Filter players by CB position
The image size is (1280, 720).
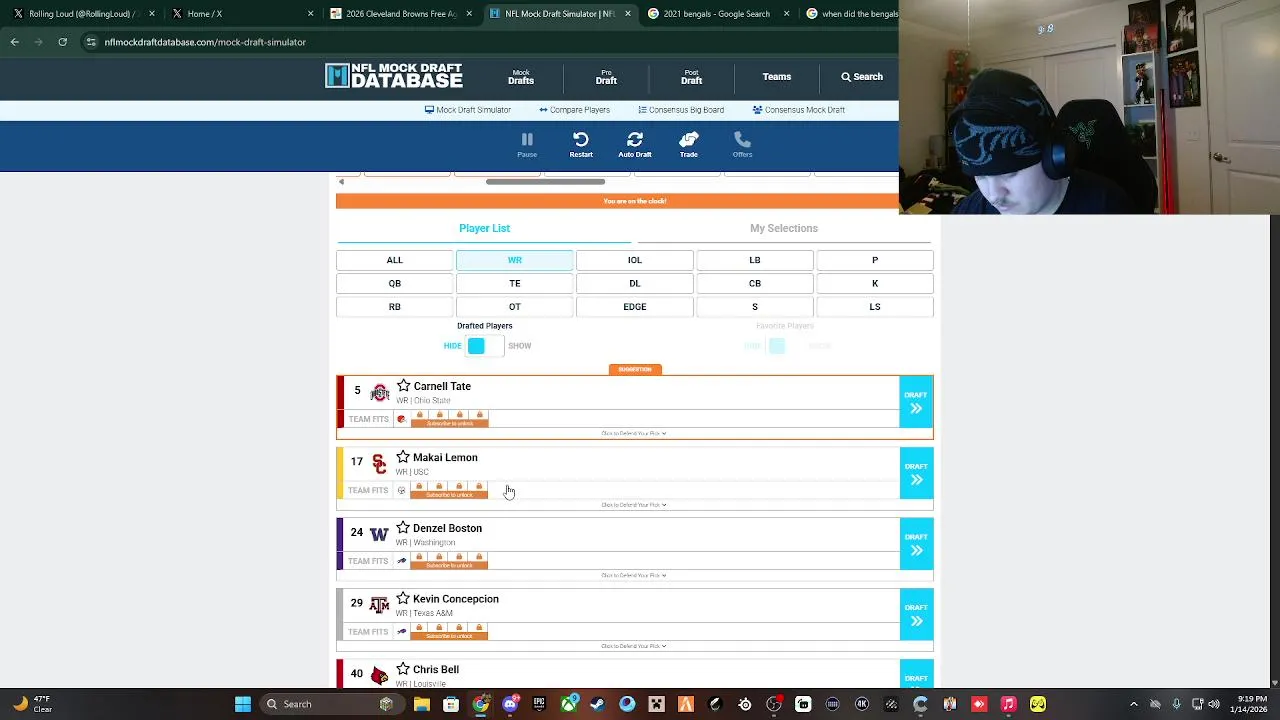coord(755,283)
